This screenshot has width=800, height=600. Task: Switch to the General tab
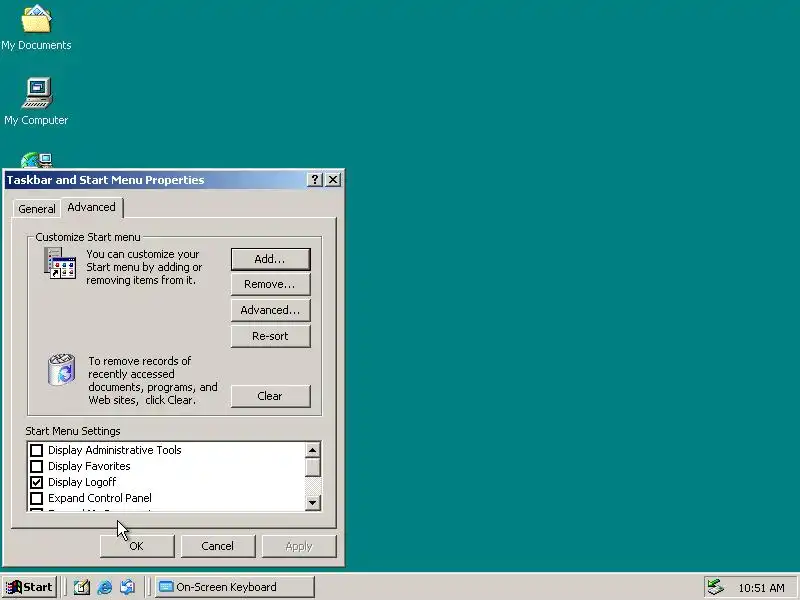coord(37,209)
